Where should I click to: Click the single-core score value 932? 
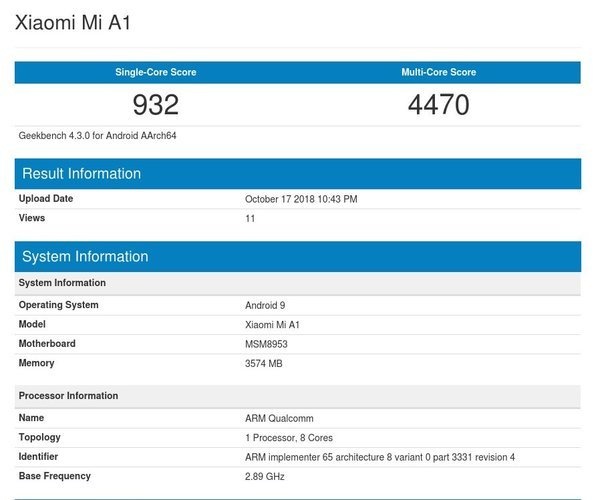click(156, 105)
